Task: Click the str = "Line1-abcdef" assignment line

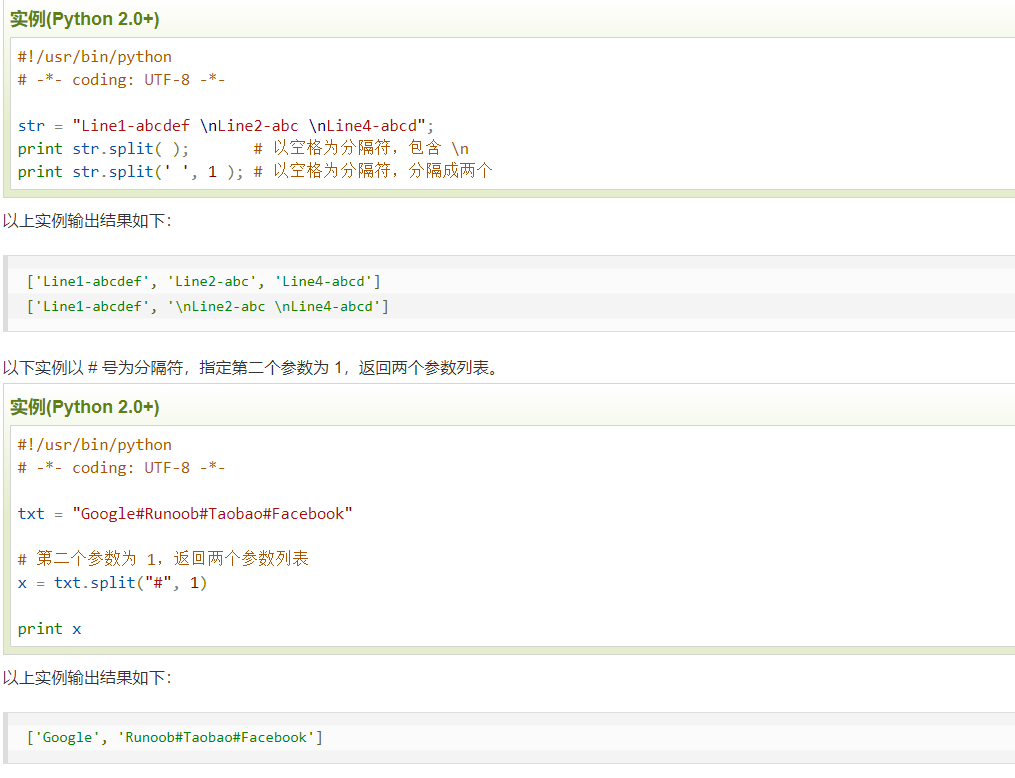Action: point(225,125)
